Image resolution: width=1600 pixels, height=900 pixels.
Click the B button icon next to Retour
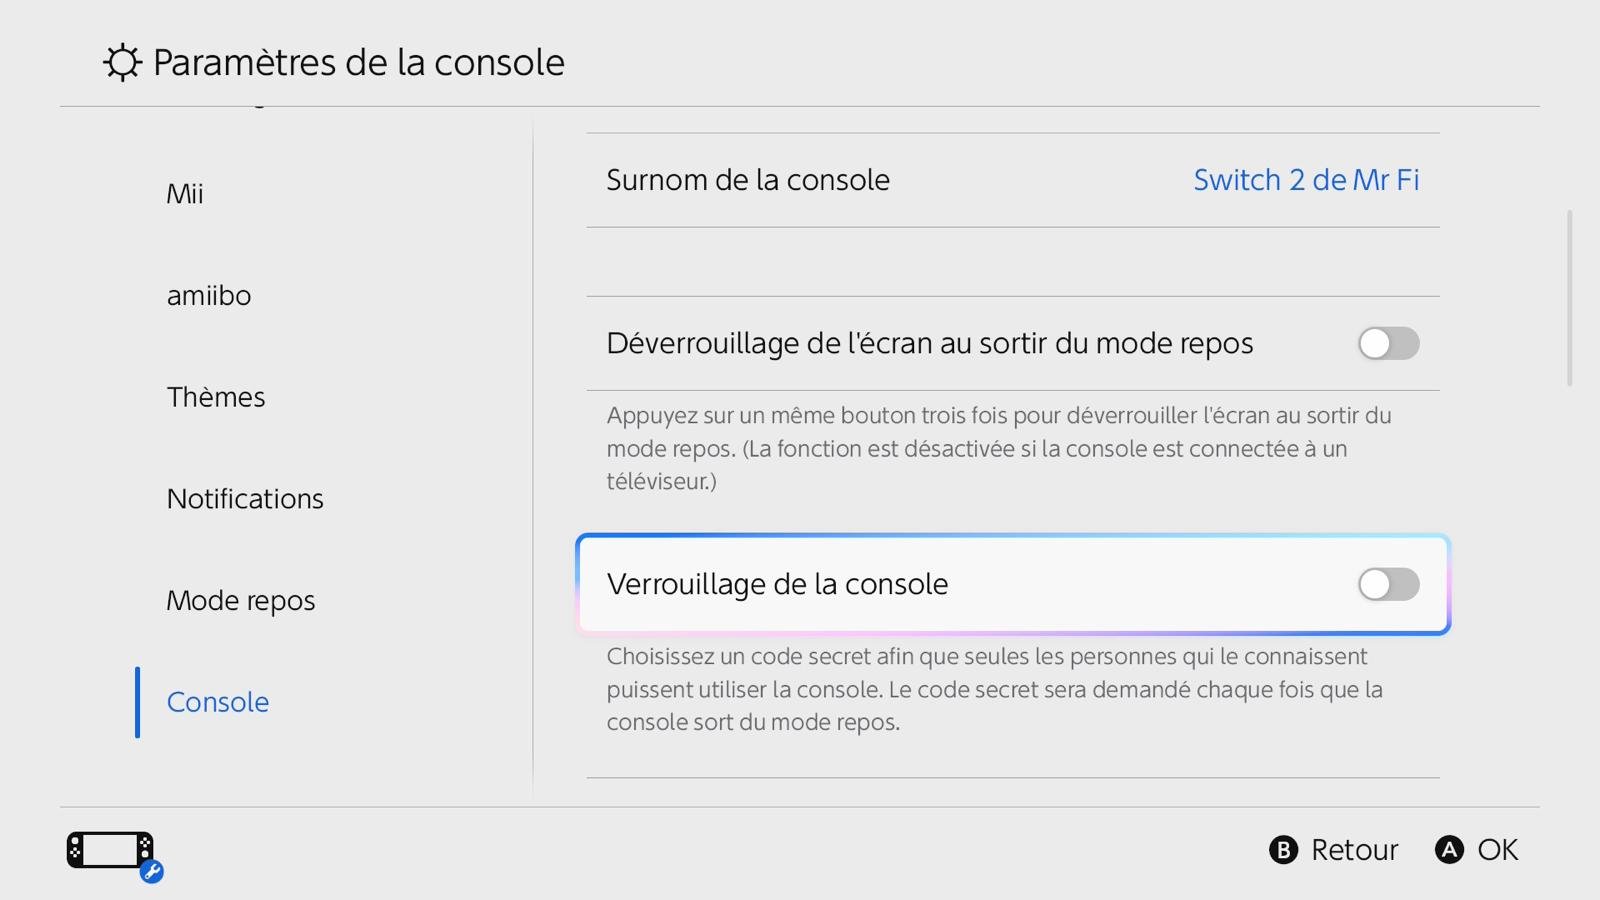point(1283,850)
